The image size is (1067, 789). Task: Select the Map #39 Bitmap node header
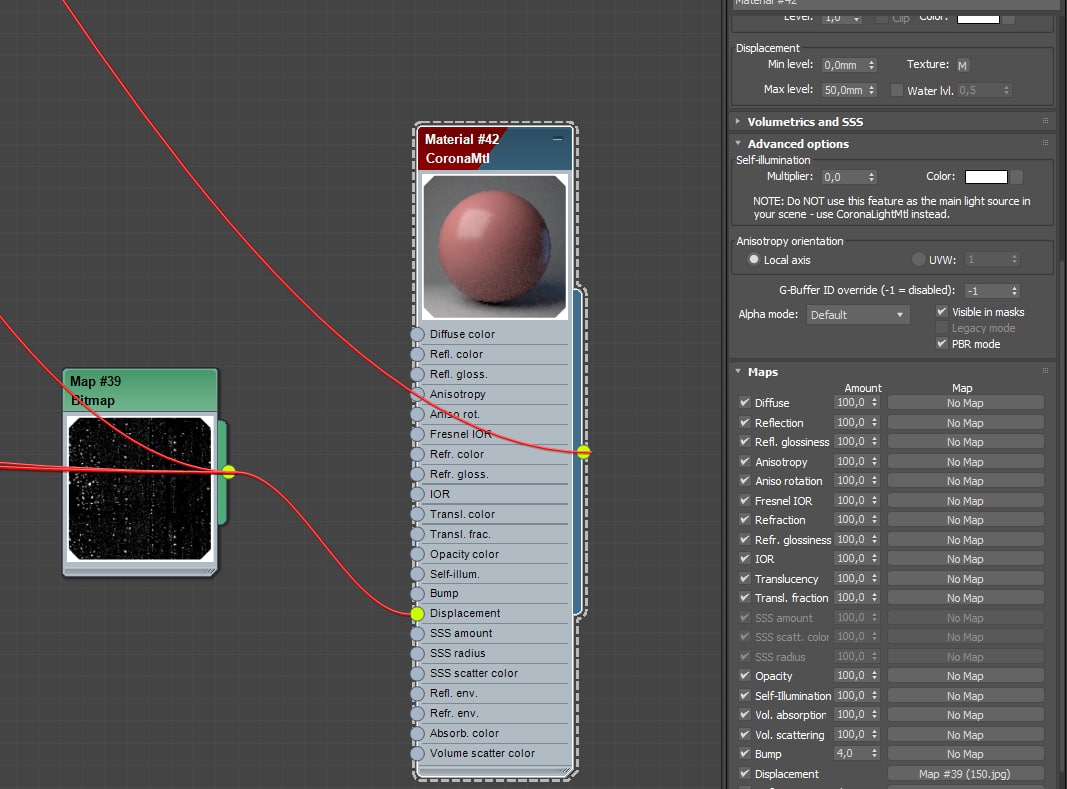(x=140, y=391)
